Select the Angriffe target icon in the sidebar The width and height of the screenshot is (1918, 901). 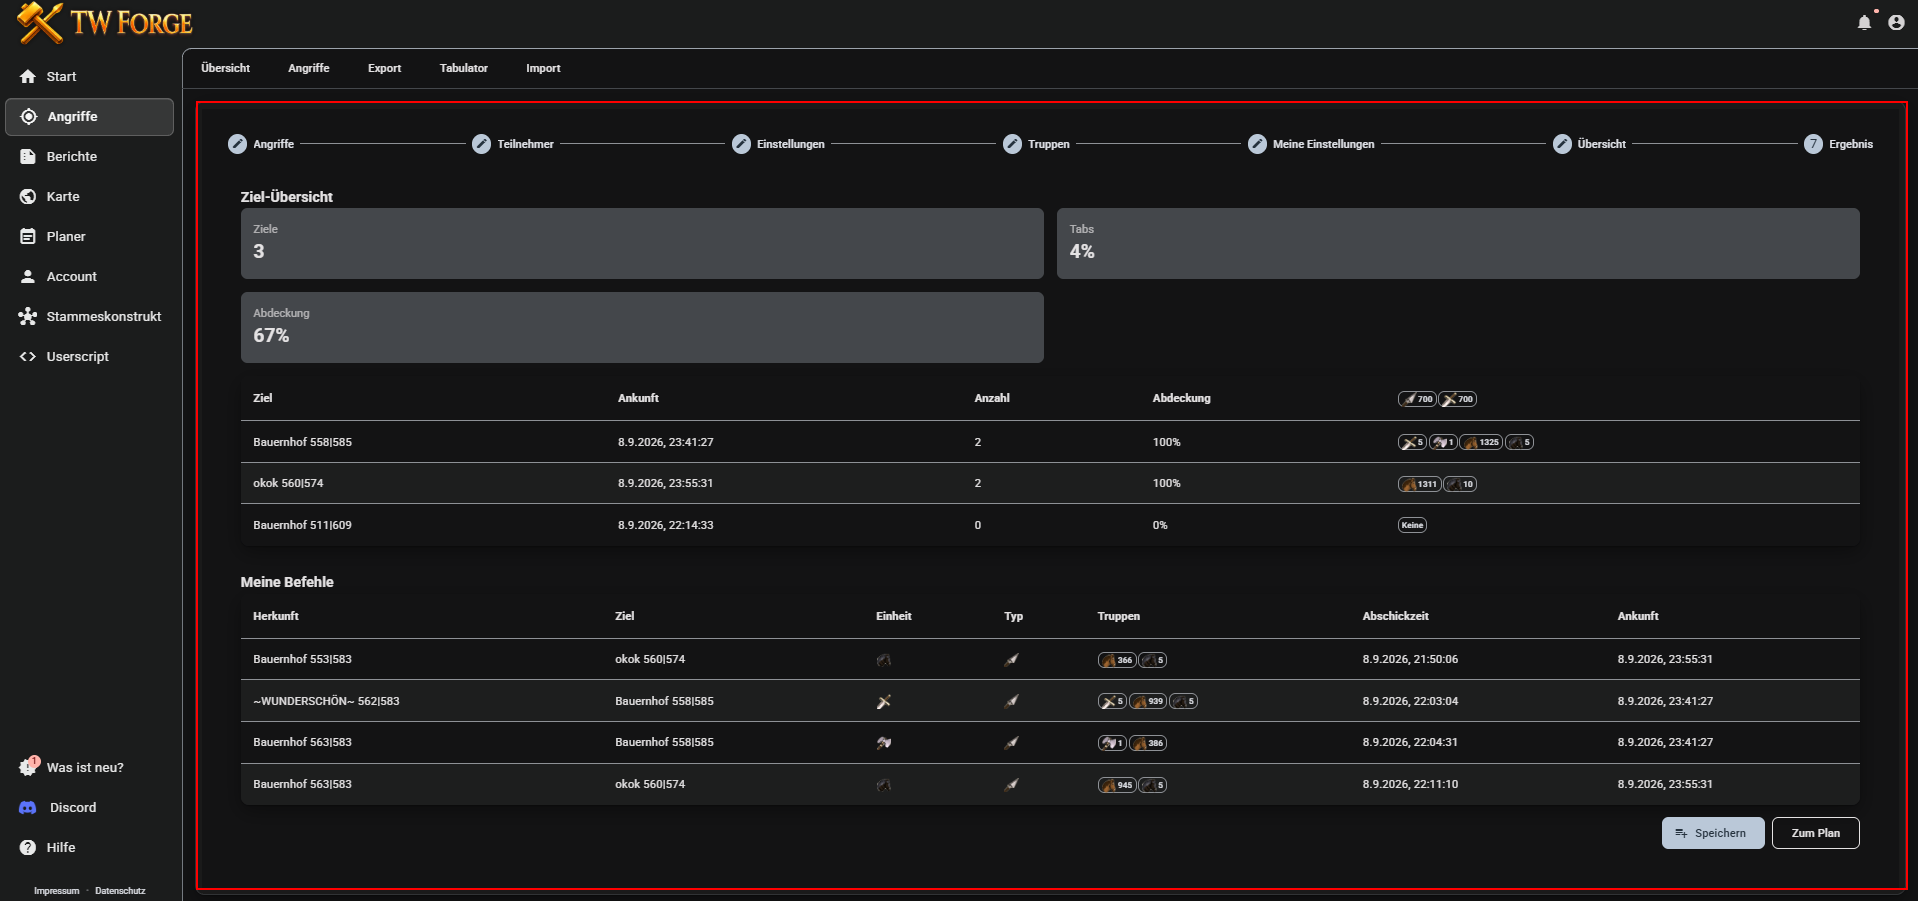click(x=29, y=117)
